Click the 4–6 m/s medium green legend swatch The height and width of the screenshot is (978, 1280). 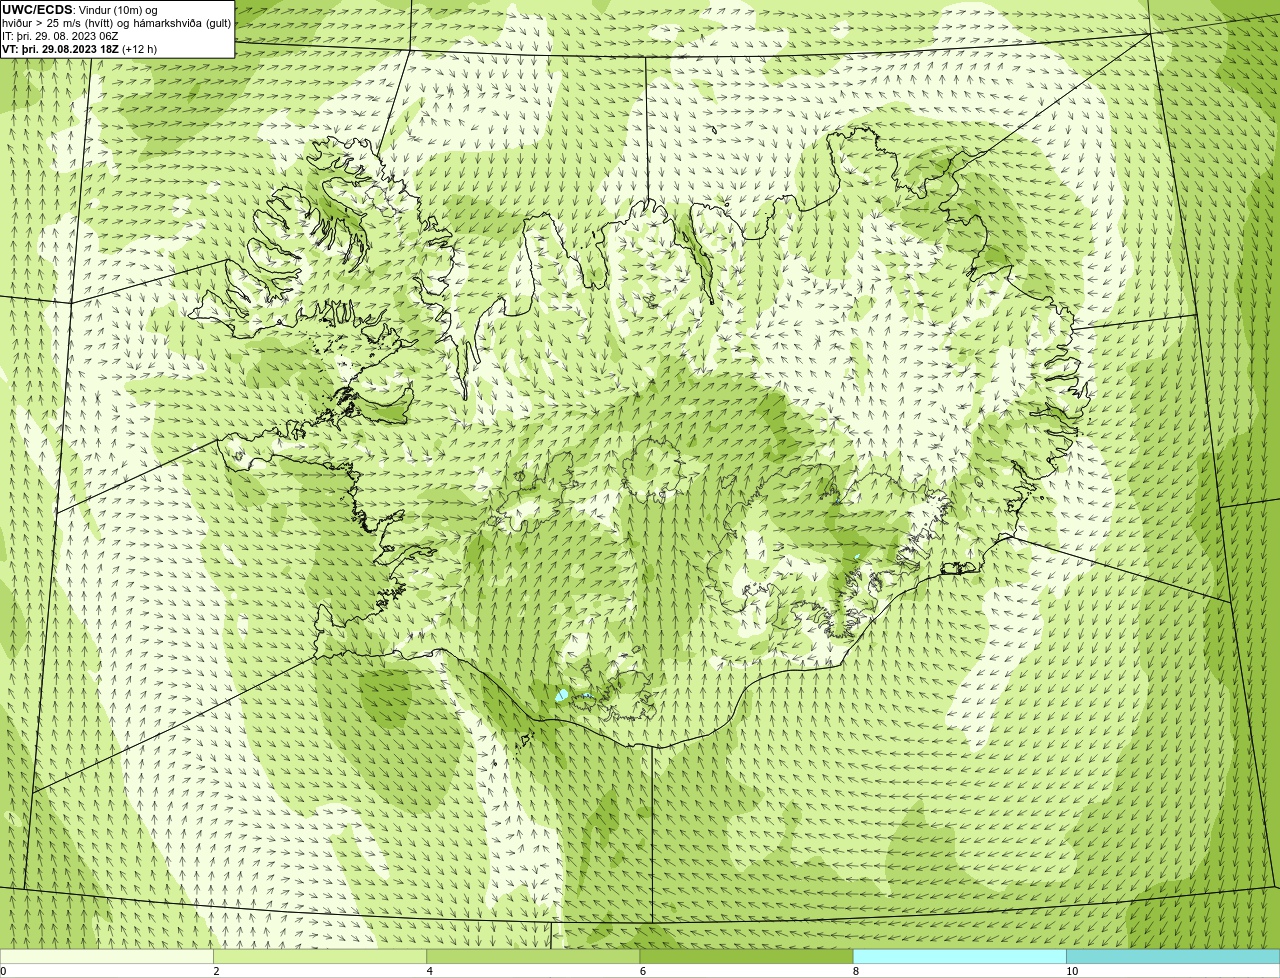pyautogui.click(x=533, y=957)
